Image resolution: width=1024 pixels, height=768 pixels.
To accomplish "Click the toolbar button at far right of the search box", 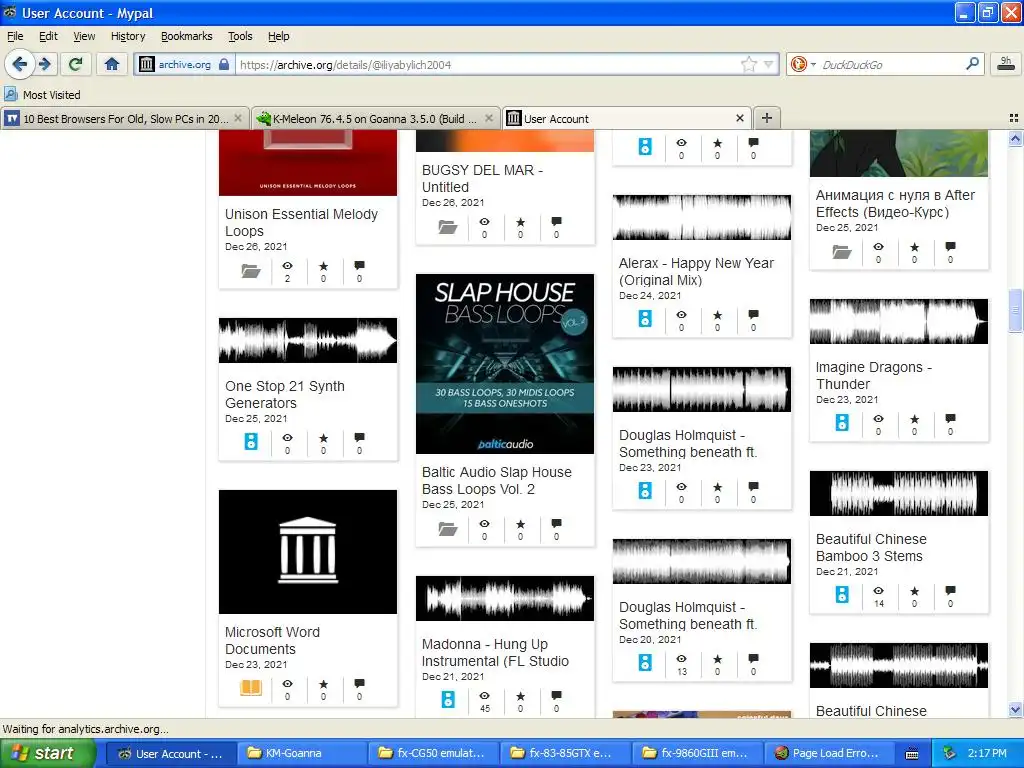I will pyautogui.click(x=1006, y=63).
